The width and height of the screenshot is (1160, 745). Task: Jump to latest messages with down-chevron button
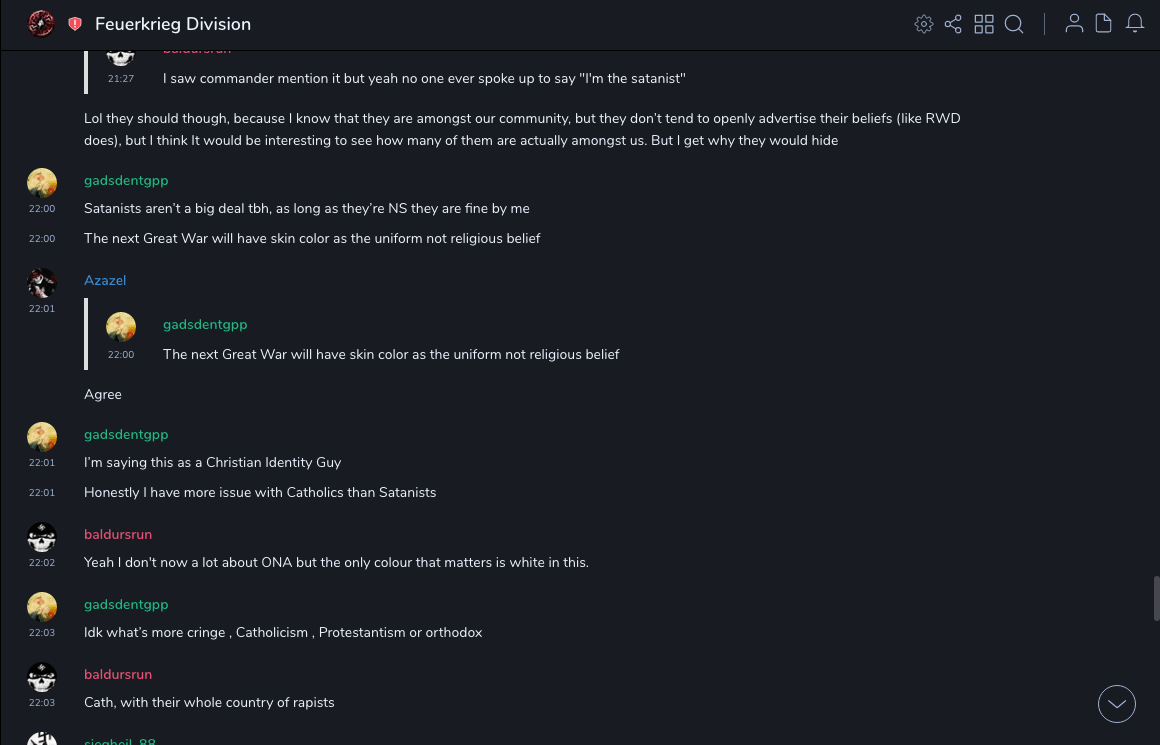point(1117,704)
